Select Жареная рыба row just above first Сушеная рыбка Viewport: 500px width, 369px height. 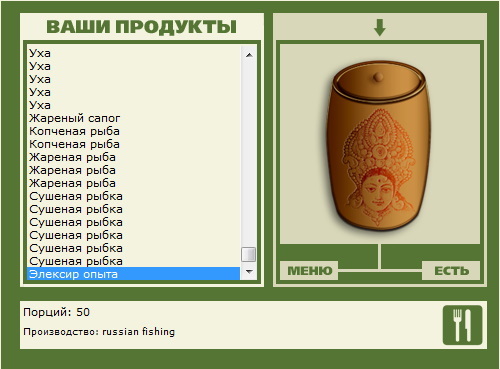[133, 183]
